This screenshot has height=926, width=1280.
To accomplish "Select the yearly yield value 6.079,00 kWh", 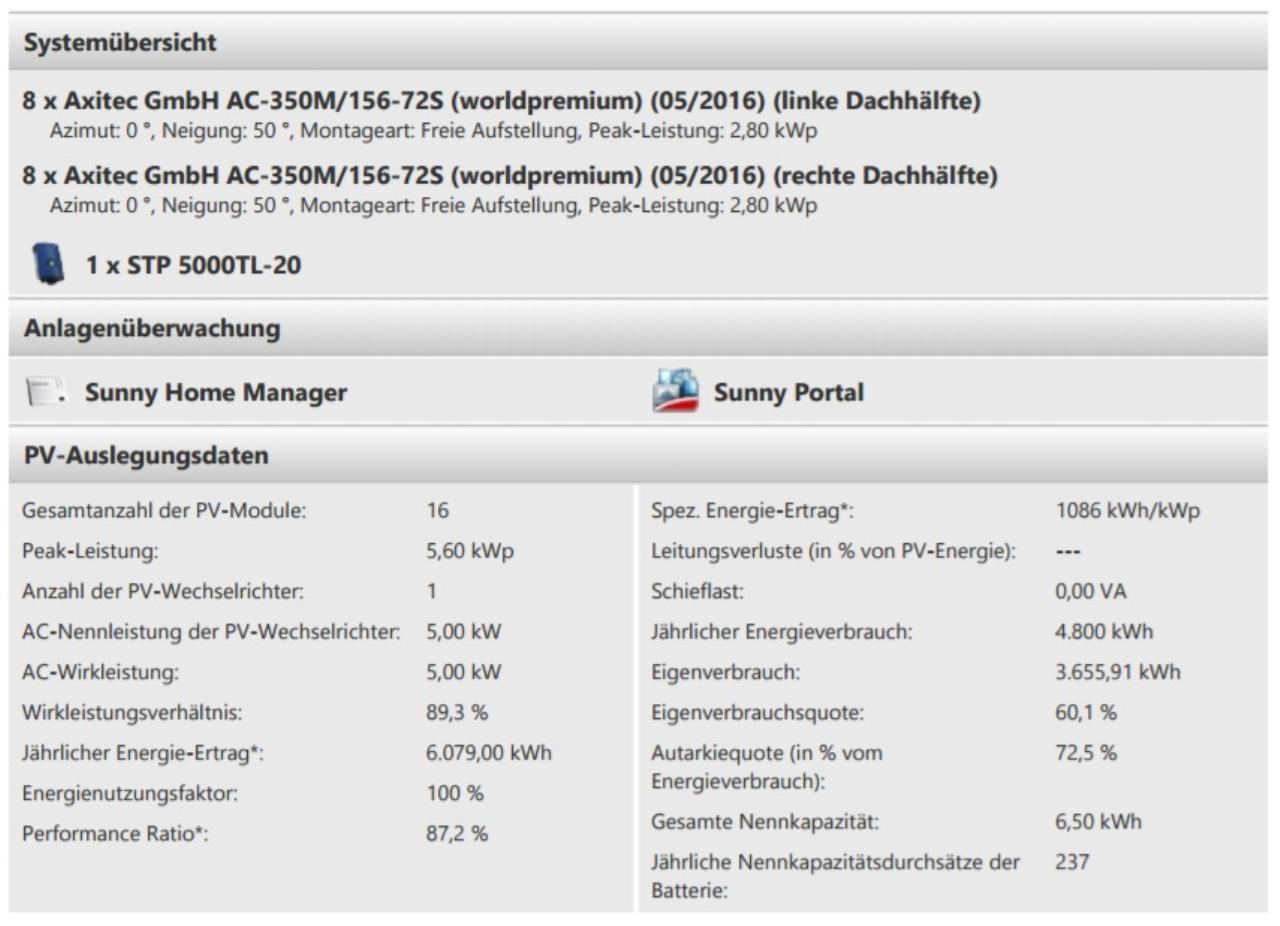I will pyautogui.click(x=488, y=754).
